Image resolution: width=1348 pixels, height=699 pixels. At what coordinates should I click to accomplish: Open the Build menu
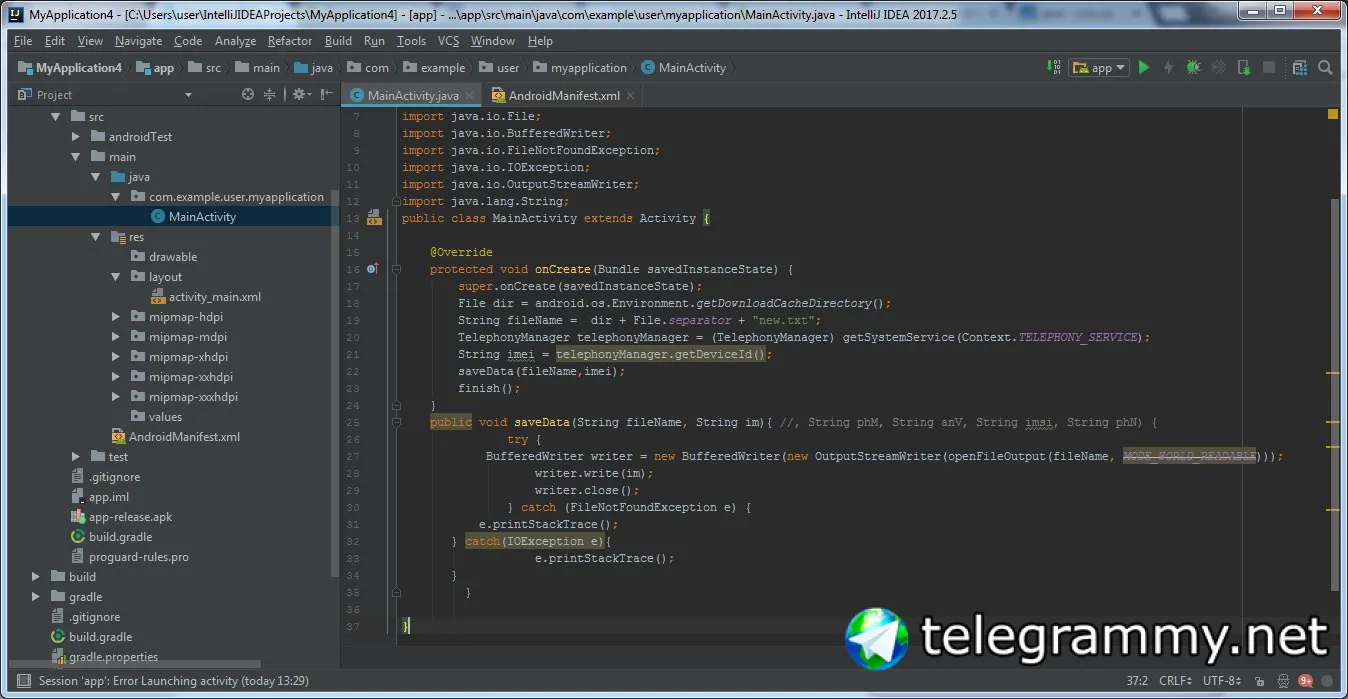click(x=338, y=41)
